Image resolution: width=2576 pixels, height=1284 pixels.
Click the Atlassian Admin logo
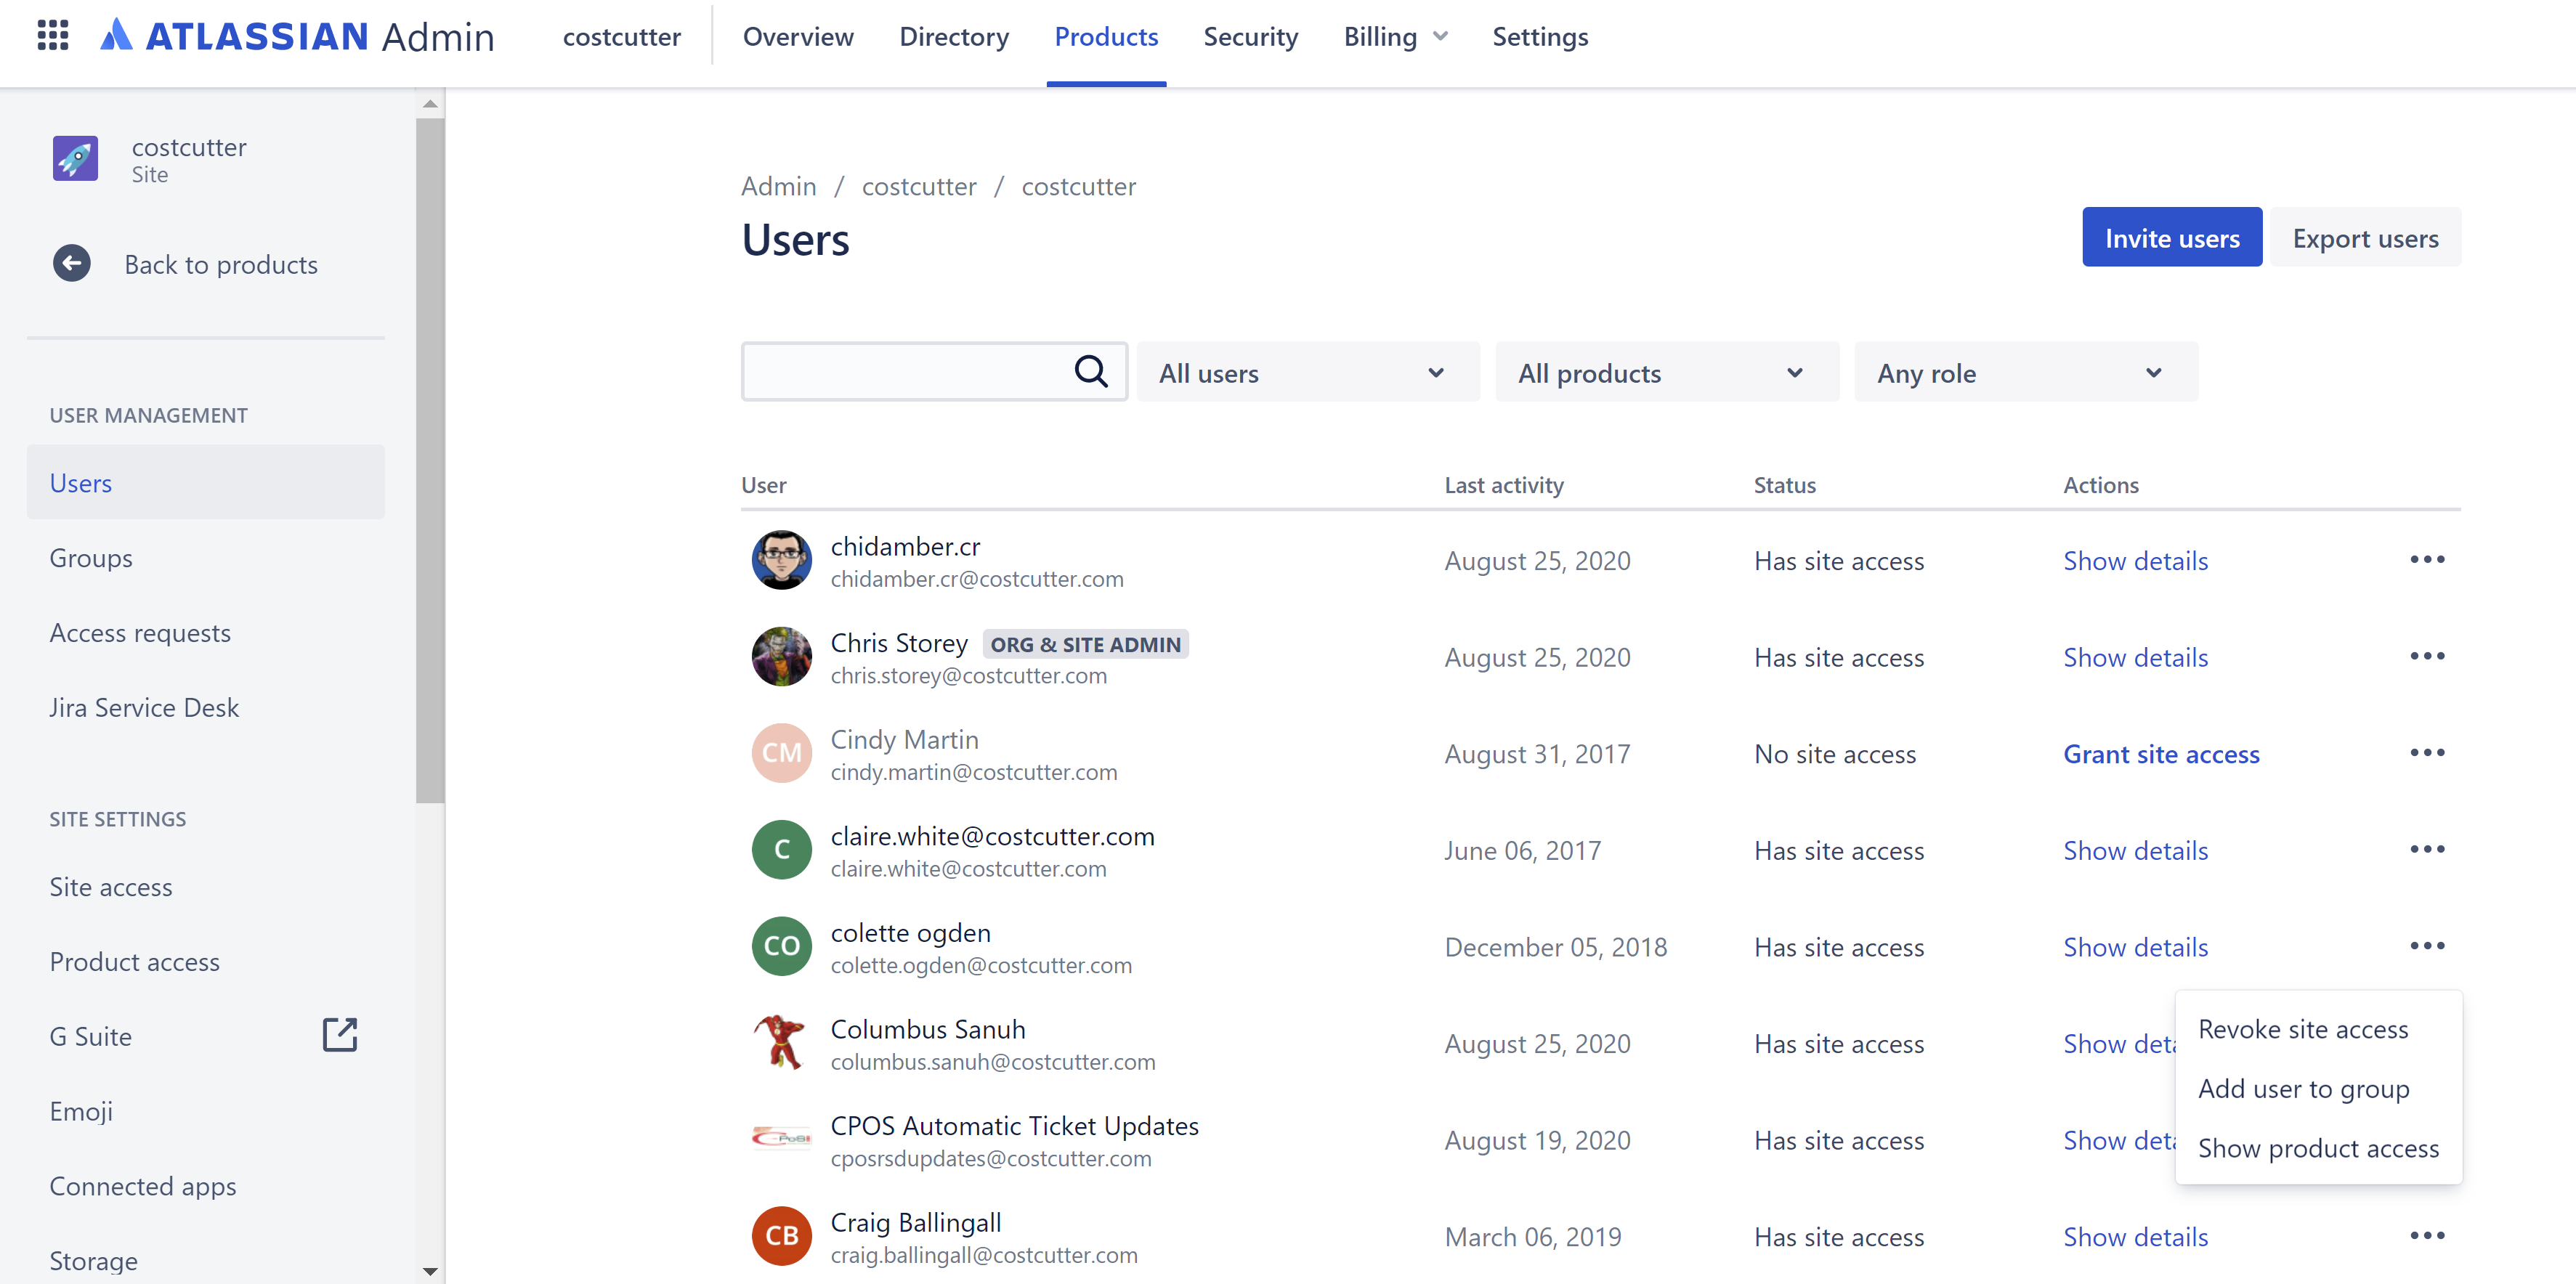click(x=297, y=37)
